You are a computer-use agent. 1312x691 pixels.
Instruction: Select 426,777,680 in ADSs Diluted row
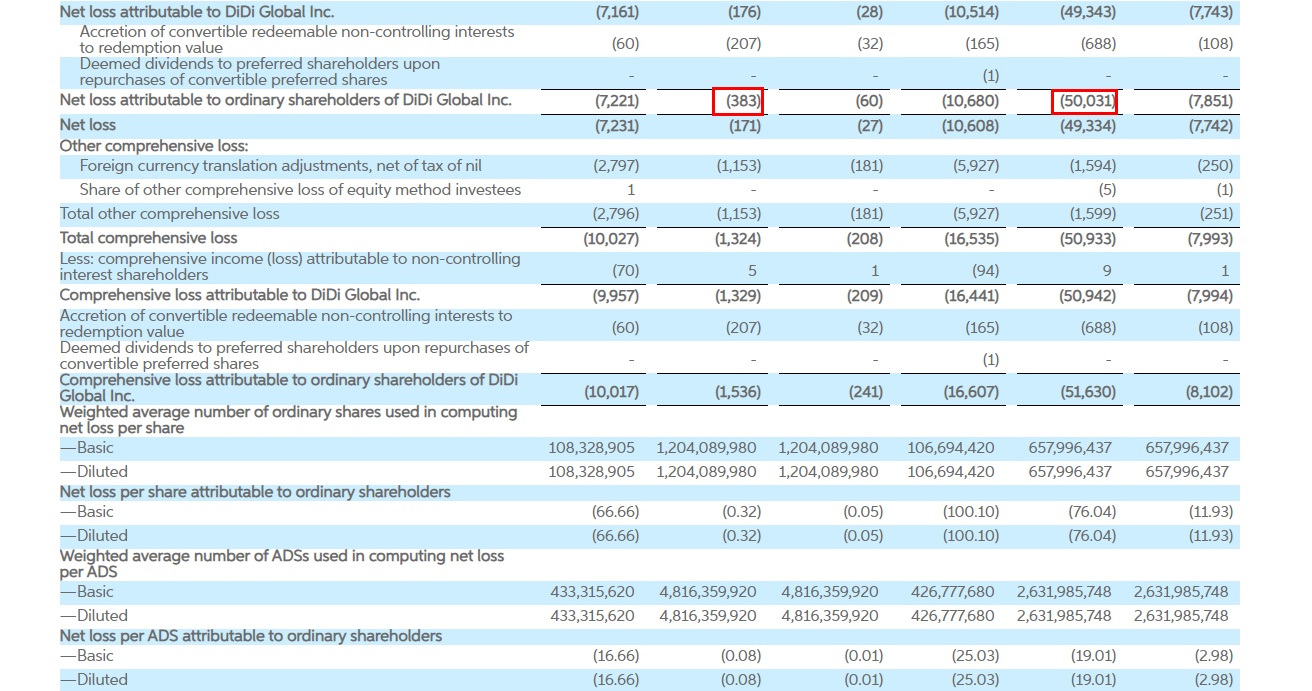[953, 616]
